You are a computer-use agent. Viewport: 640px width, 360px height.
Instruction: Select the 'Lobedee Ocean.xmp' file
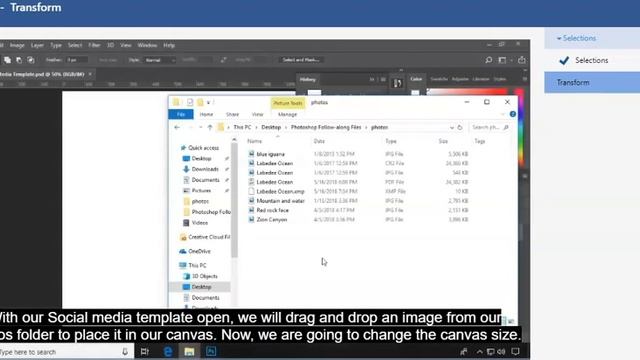[x=280, y=191]
